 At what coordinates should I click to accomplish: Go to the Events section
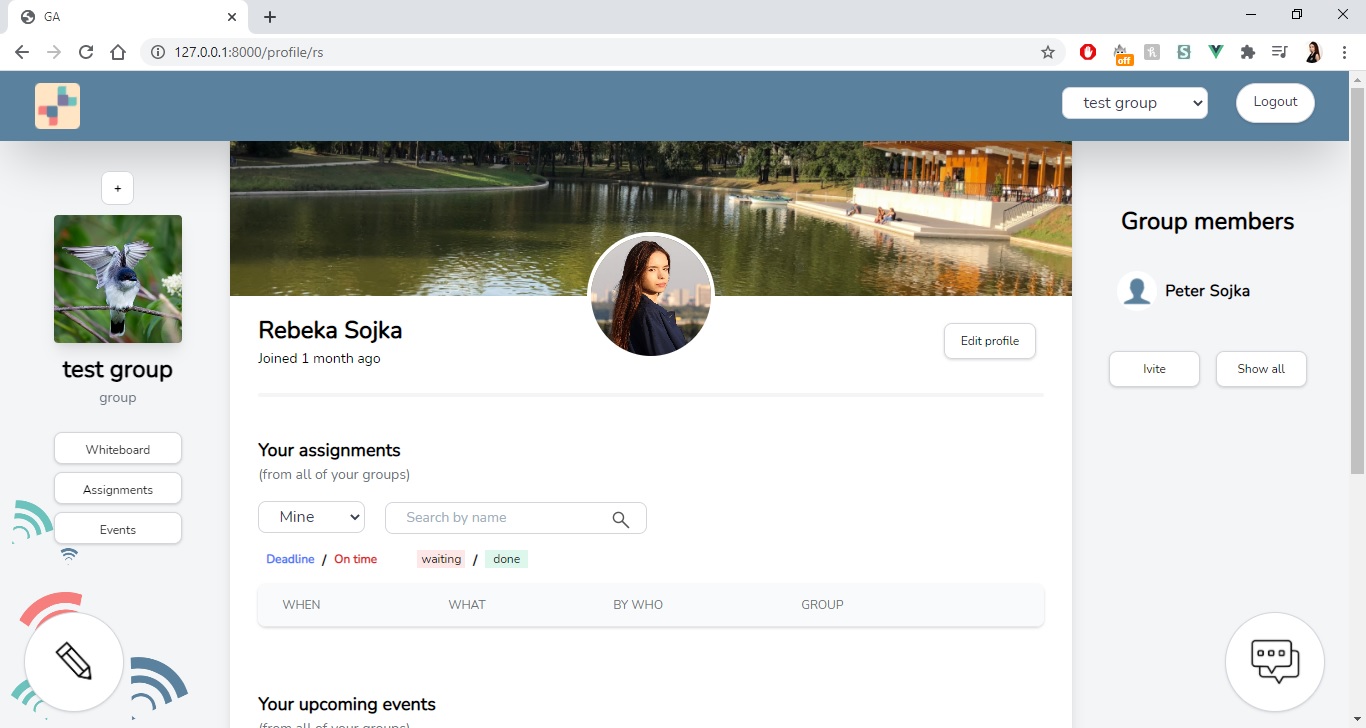click(118, 529)
